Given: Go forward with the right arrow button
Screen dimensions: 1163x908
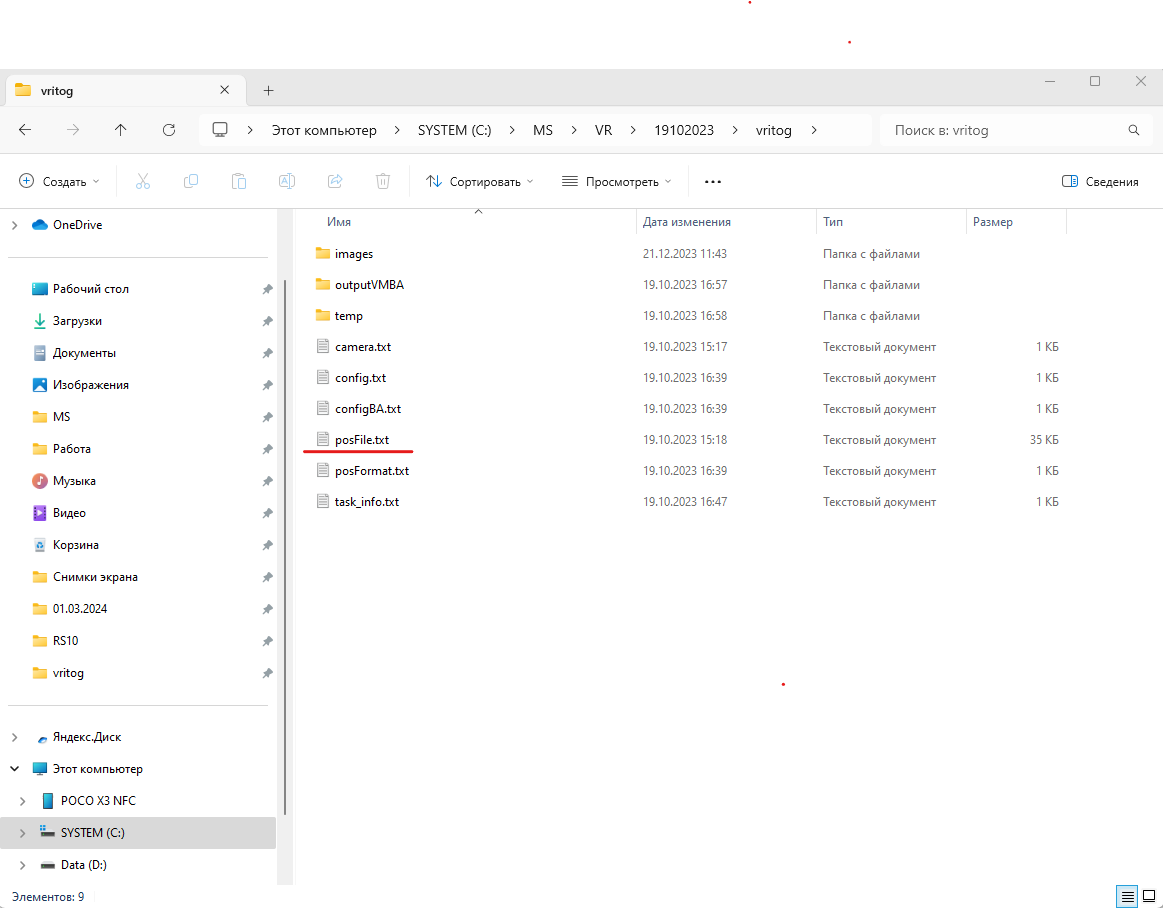Looking at the screenshot, I should (x=73, y=130).
